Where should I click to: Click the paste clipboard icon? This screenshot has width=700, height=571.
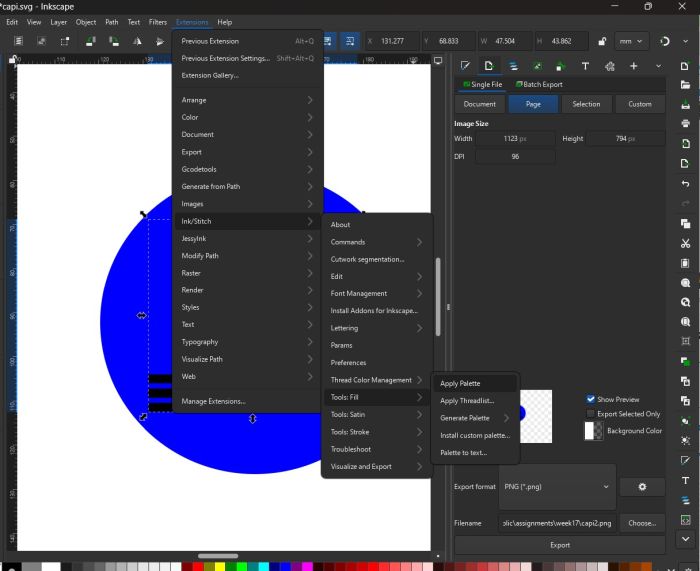[685, 263]
